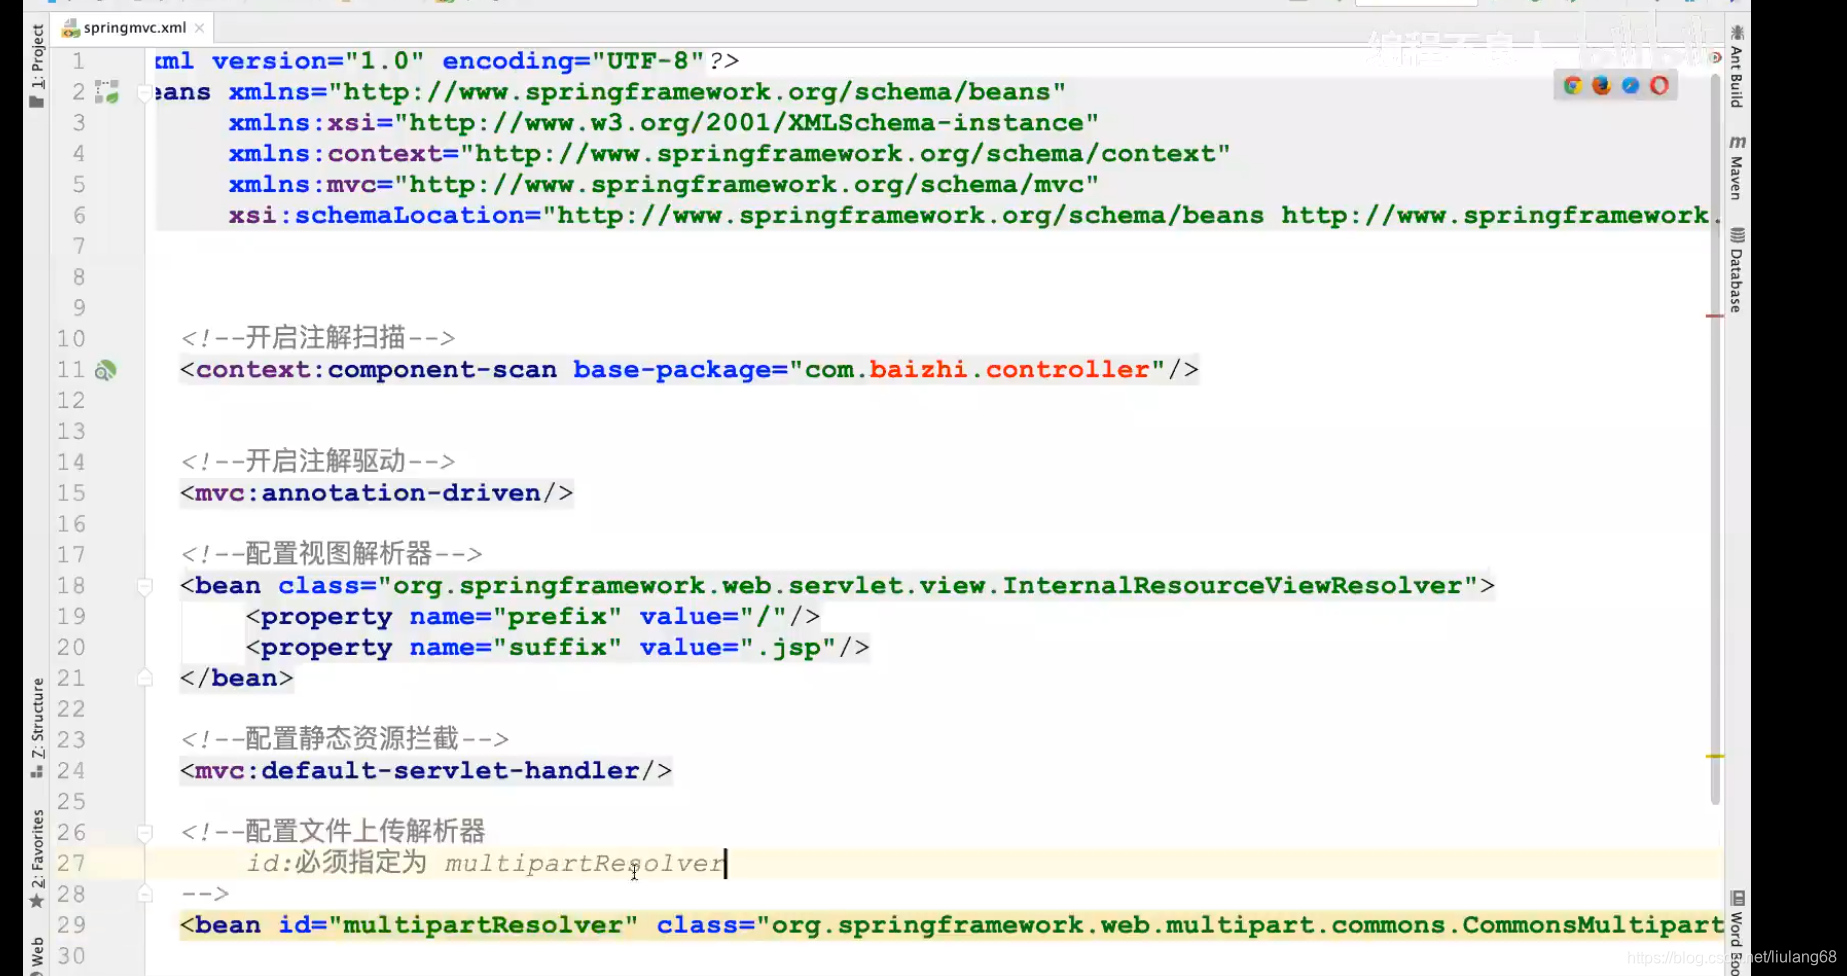Click encoding="UTF-8" on line 1
Viewport: 1847px width, 976px height.
point(573,61)
